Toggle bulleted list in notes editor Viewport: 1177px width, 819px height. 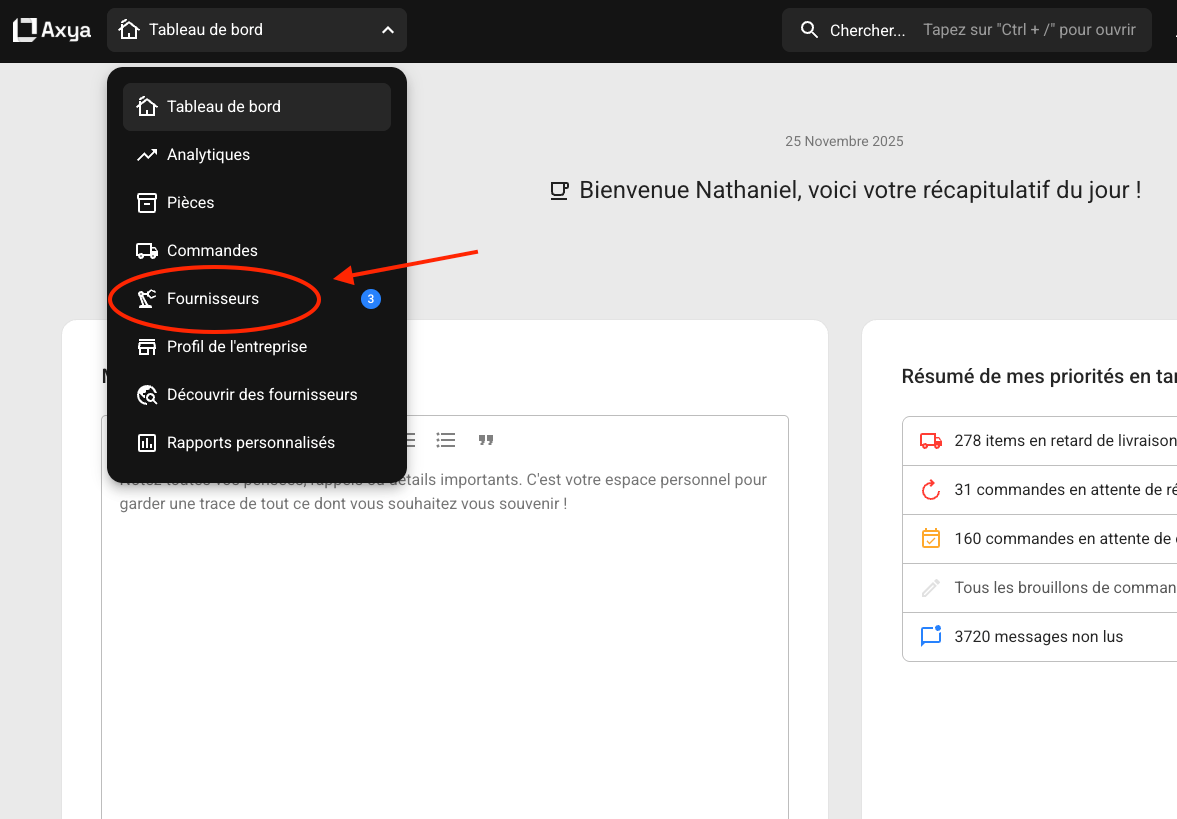446,440
